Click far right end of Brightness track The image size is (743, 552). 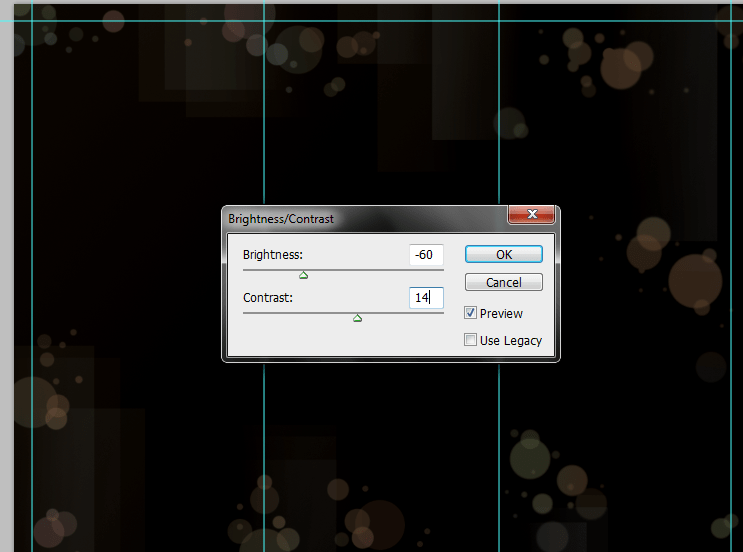(x=441, y=270)
